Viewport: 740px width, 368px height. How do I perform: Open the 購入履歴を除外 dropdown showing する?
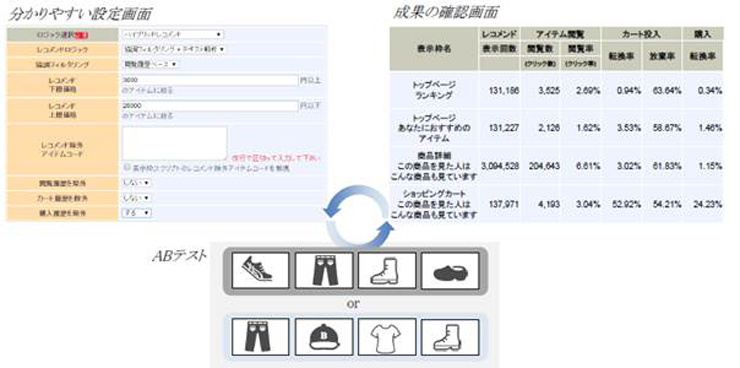(137, 213)
